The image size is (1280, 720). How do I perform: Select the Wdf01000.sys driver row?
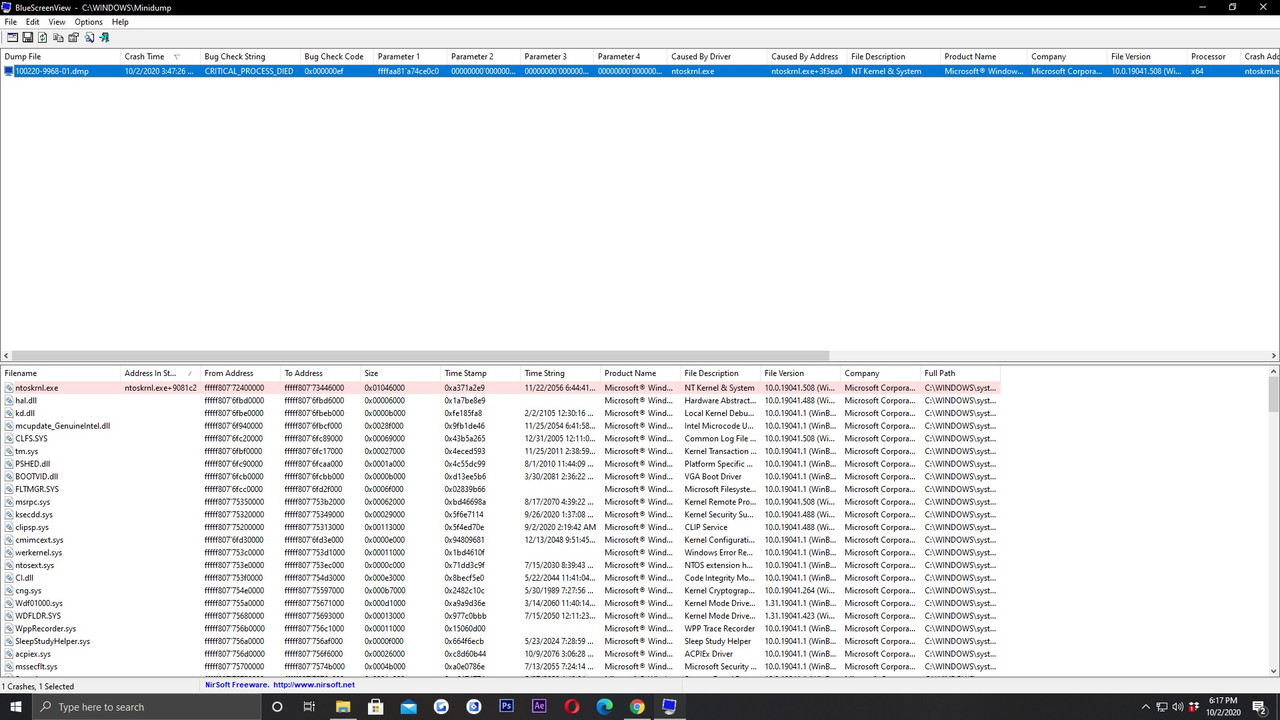tap(500, 603)
